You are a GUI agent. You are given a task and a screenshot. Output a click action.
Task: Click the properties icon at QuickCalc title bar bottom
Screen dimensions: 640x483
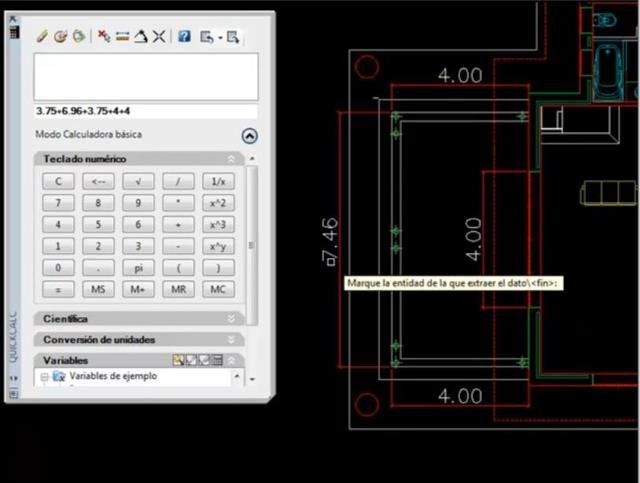(x=14, y=394)
